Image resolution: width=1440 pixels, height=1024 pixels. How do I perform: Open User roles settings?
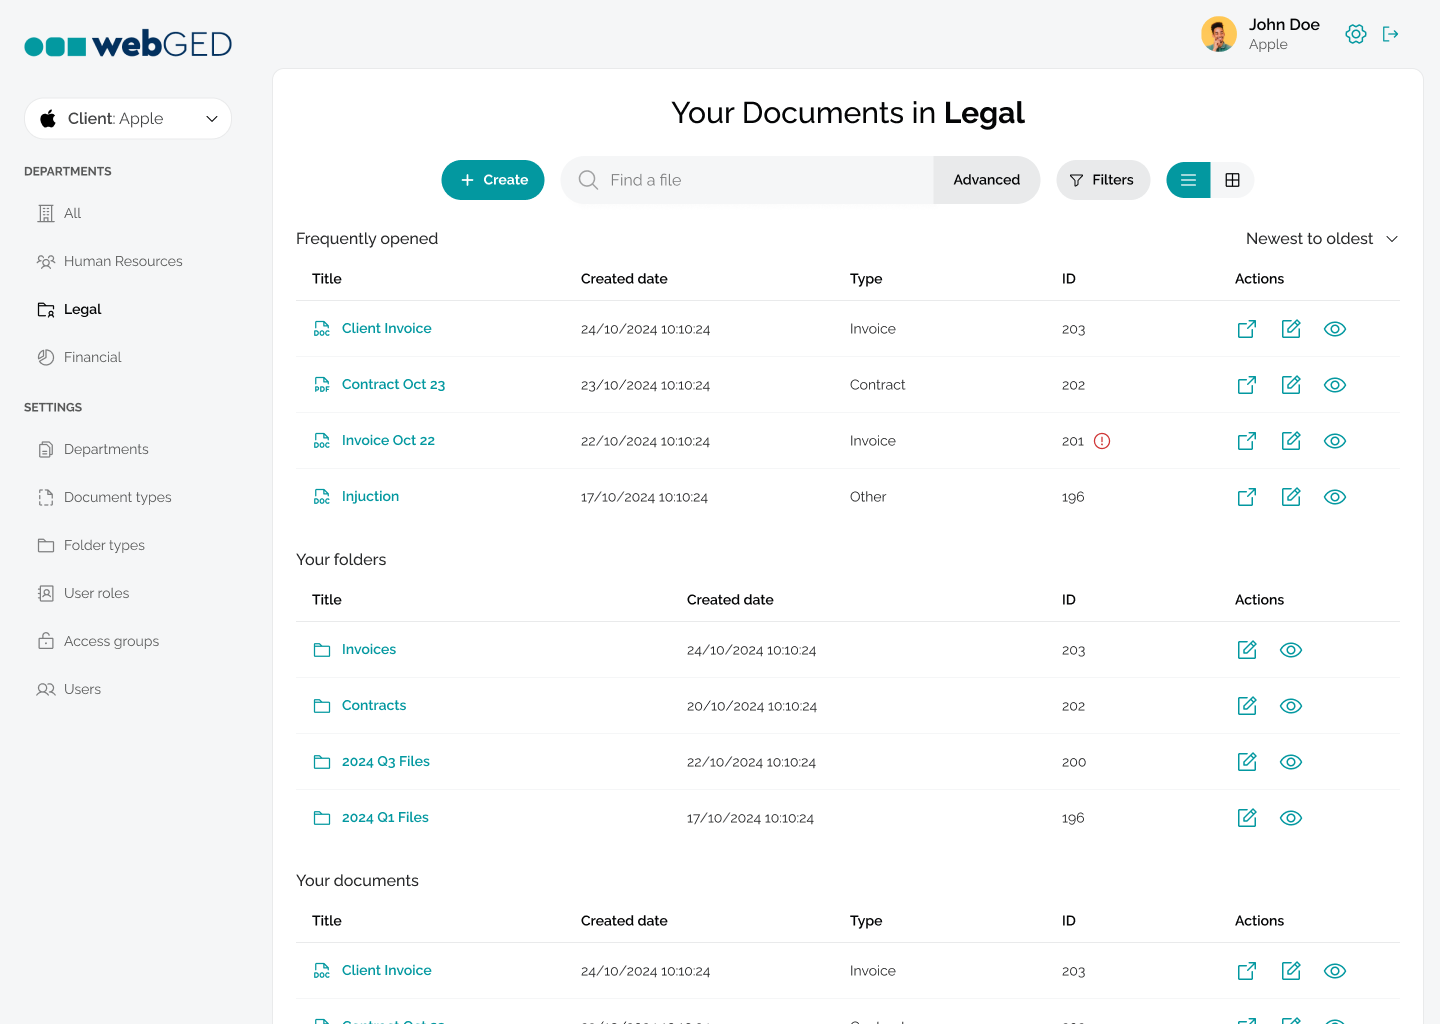coord(84,593)
